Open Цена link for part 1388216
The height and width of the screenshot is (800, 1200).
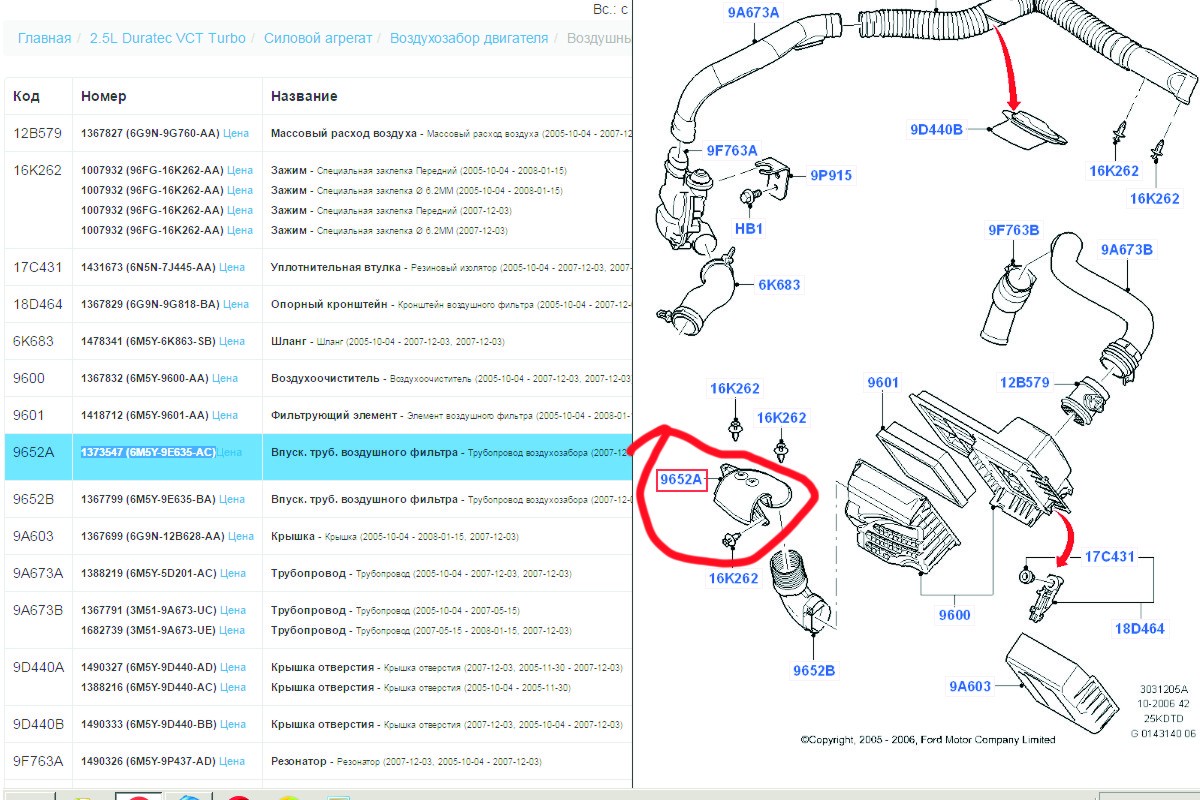tap(232, 687)
